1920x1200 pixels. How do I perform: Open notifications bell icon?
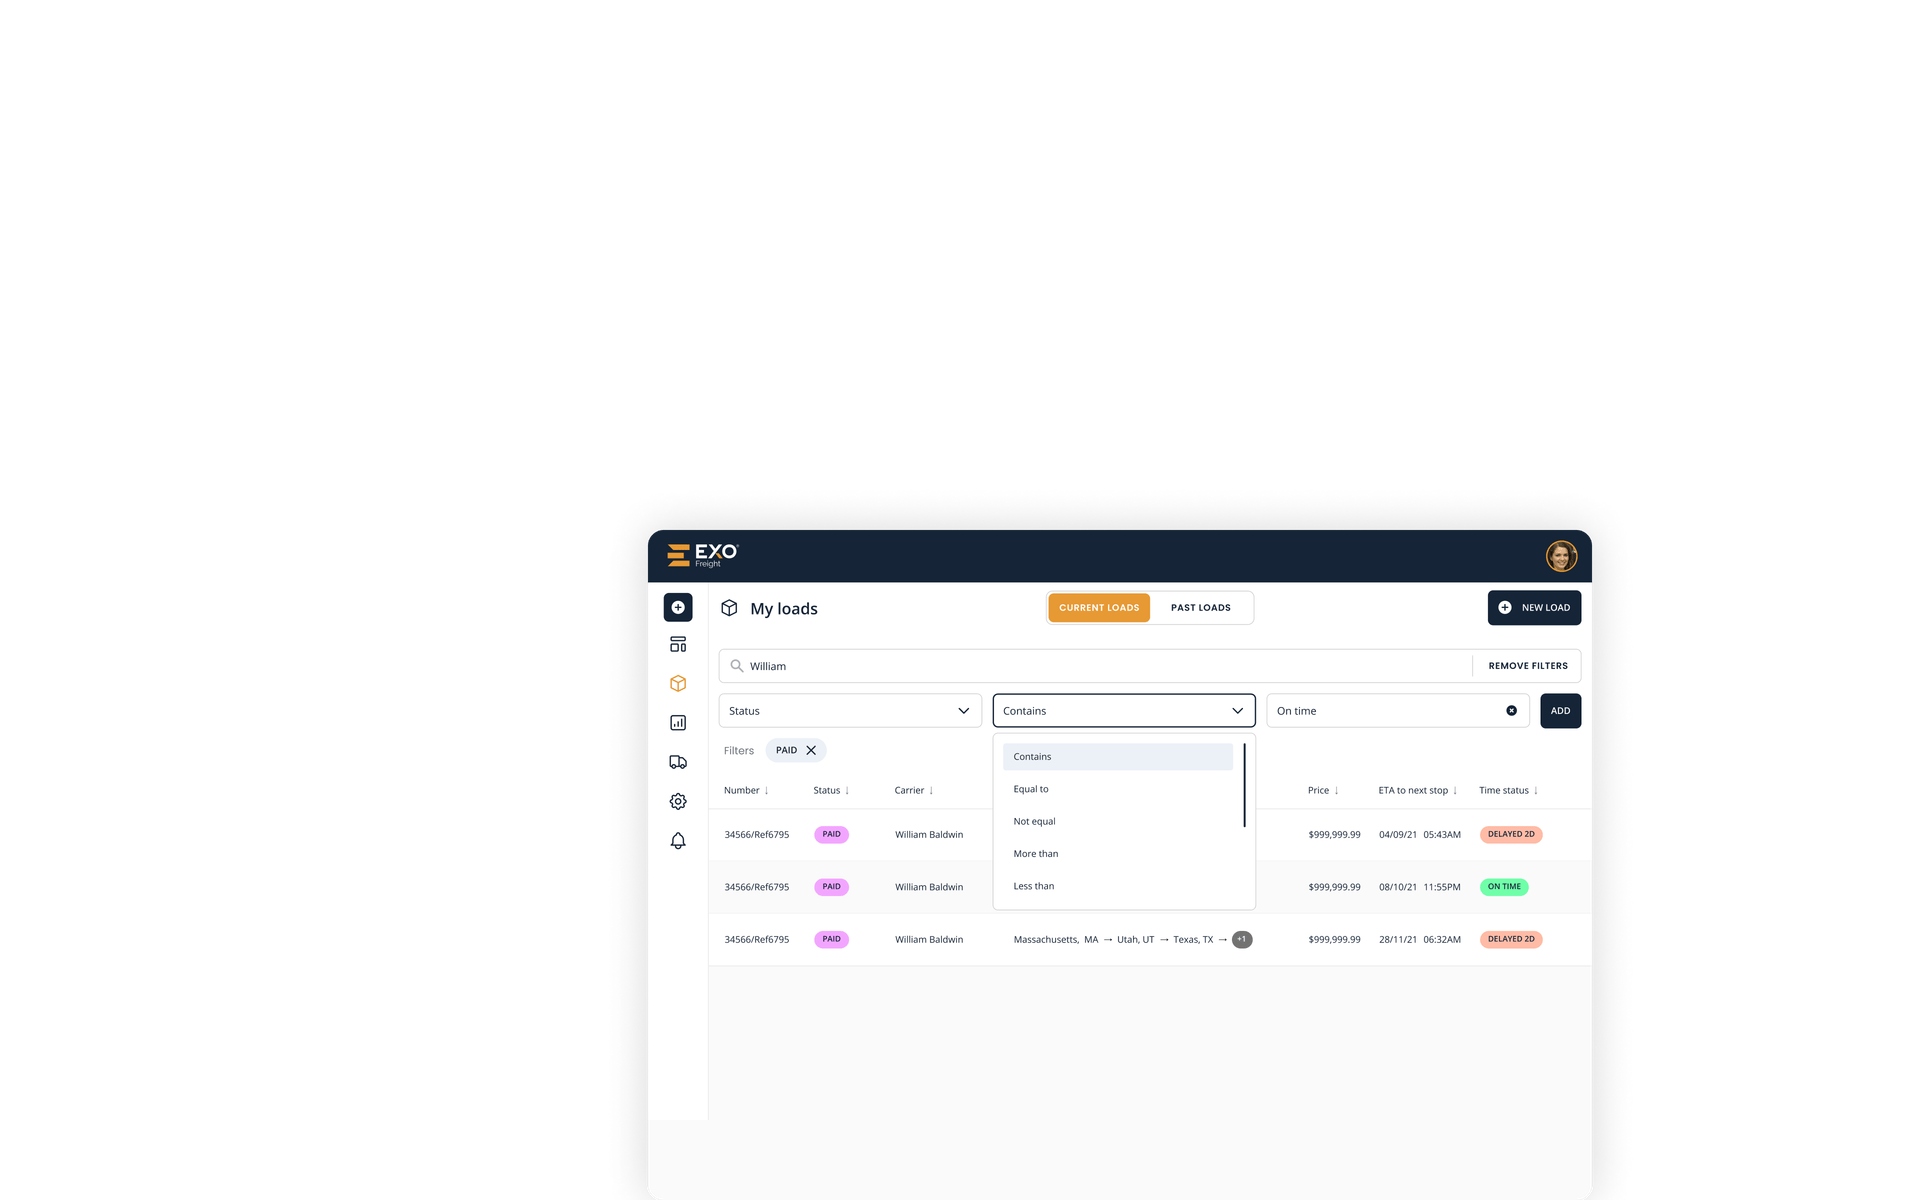678,841
